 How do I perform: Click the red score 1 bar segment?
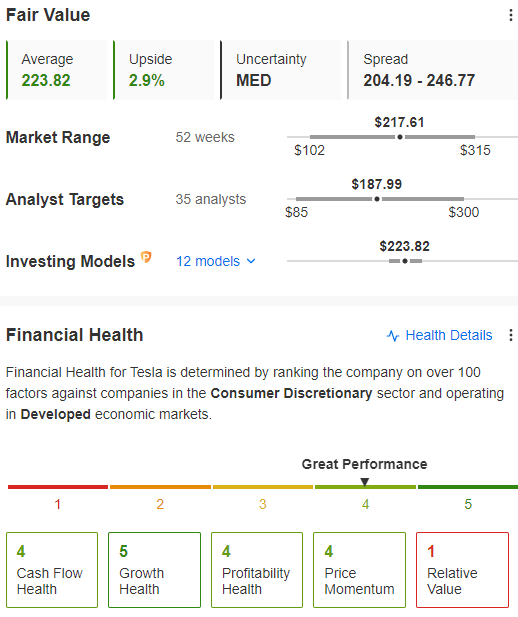(x=58, y=487)
